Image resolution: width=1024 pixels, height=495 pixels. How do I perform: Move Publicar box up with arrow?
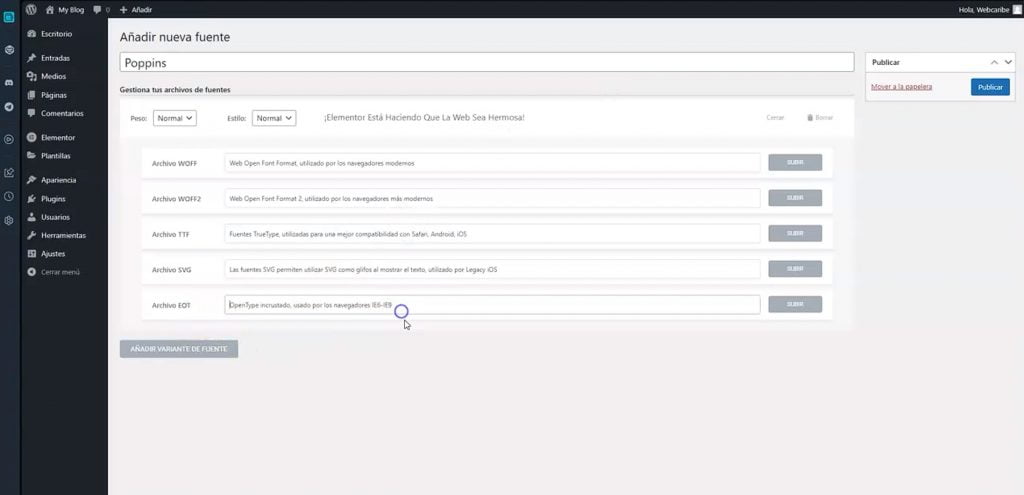click(x=994, y=62)
